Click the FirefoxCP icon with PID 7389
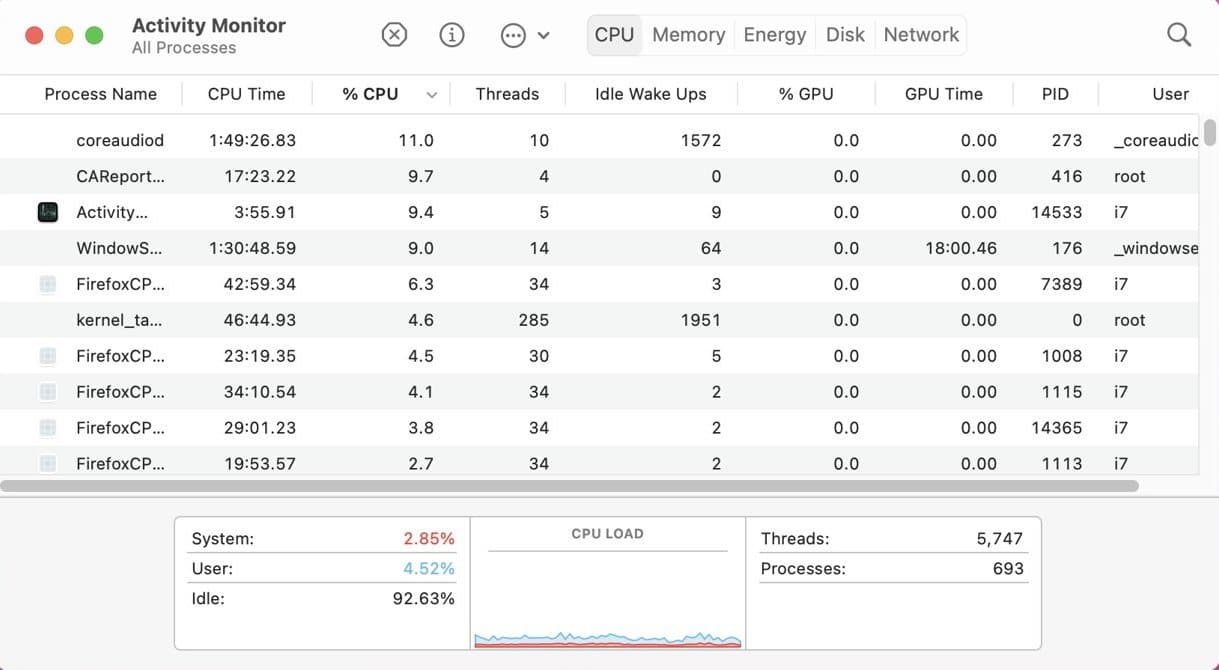Image resolution: width=1219 pixels, height=670 pixels. pyautogui.click(x=47, y=284)
